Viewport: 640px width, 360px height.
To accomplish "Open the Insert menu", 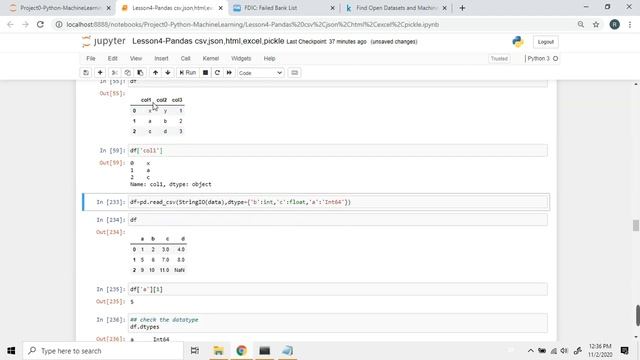I will tap(161, 58).
